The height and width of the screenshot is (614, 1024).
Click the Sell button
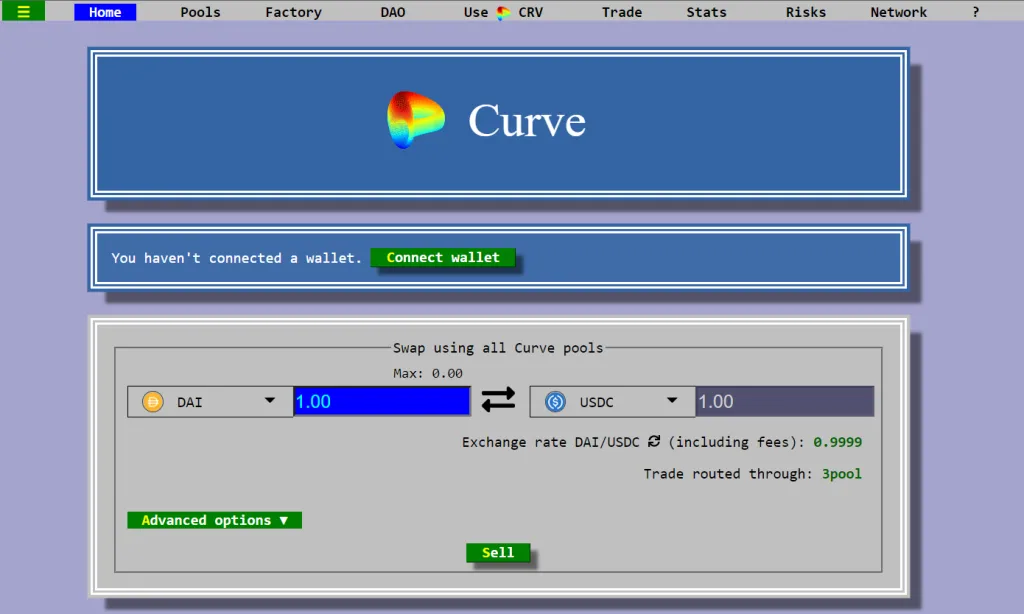[x=498, y=553]
